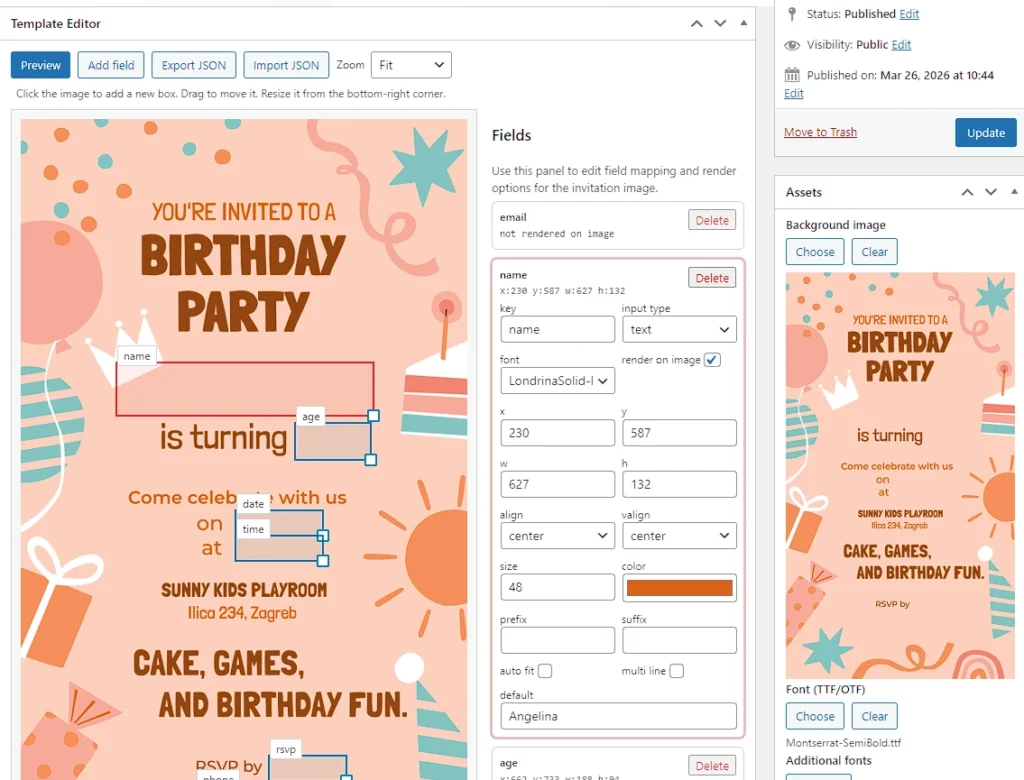Click the up chevron in the Assets header
1024x780 pixels.
(x=966, y=191)
